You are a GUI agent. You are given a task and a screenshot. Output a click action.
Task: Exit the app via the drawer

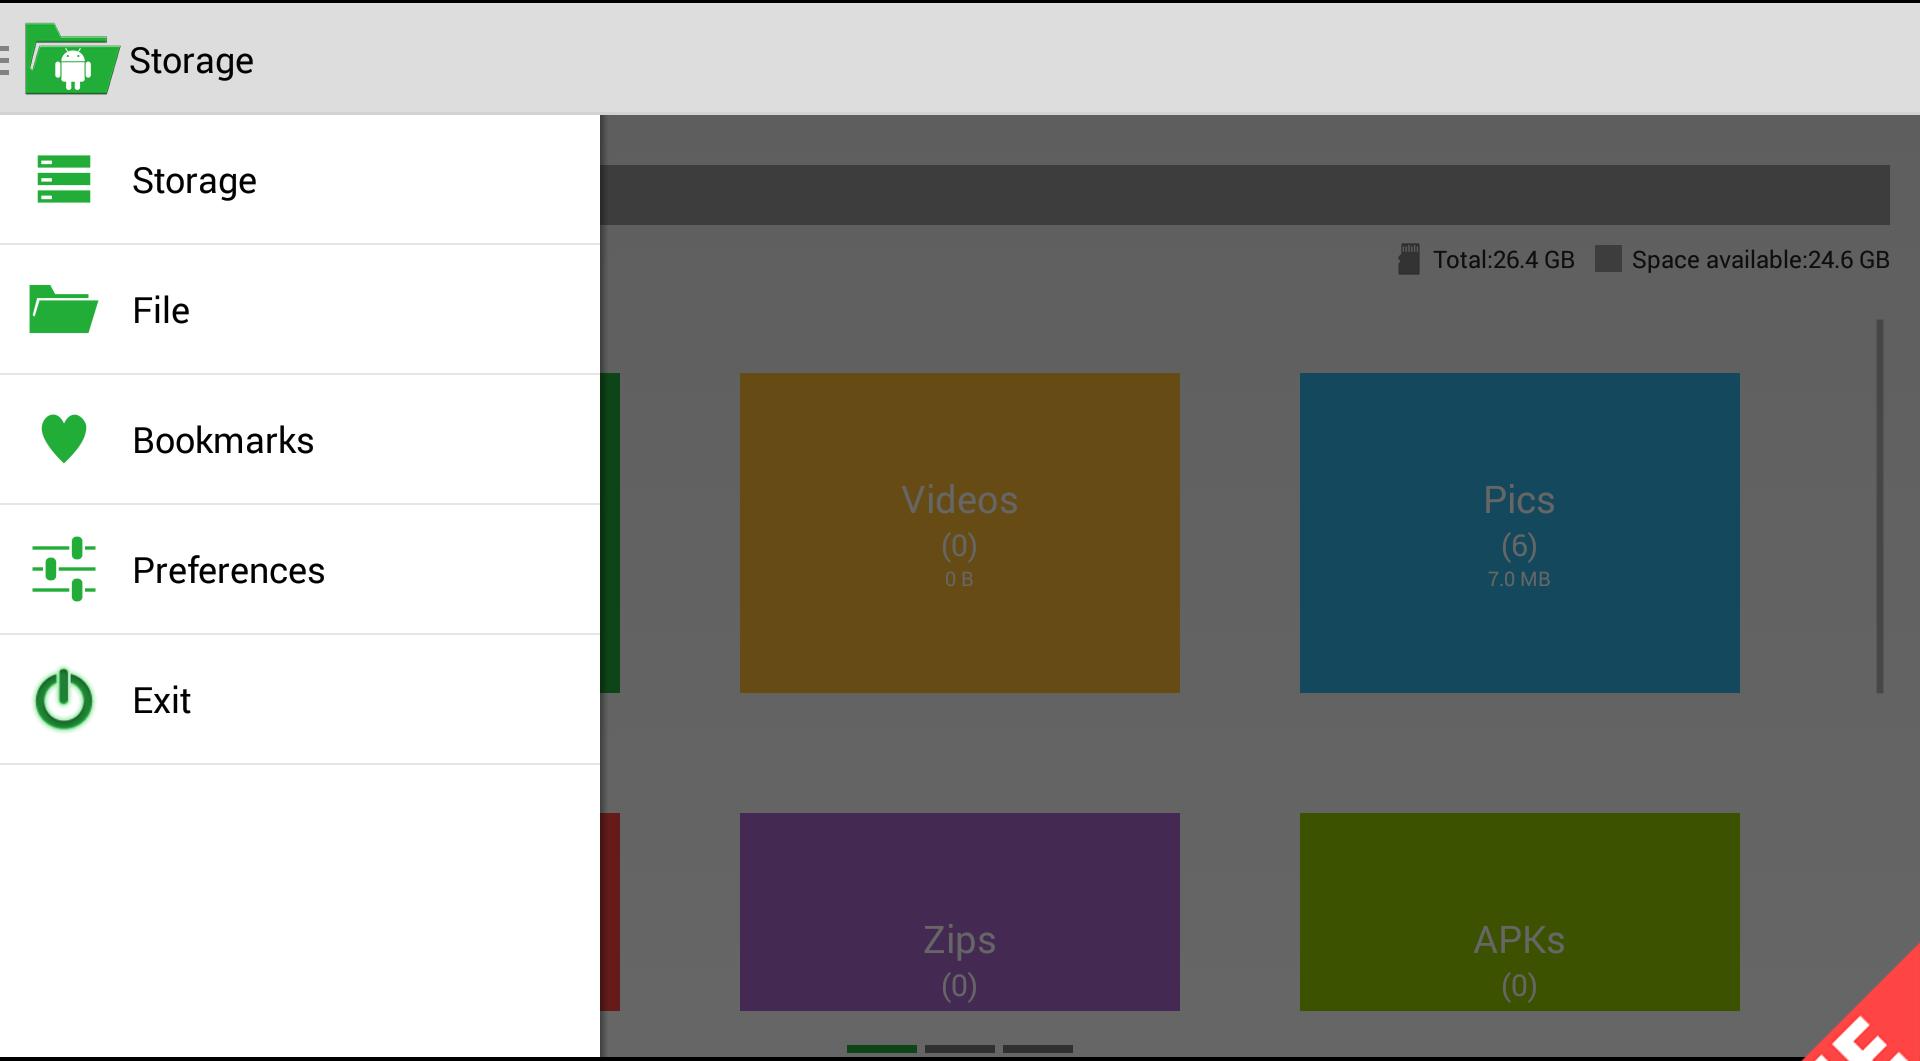pos(162,700)
